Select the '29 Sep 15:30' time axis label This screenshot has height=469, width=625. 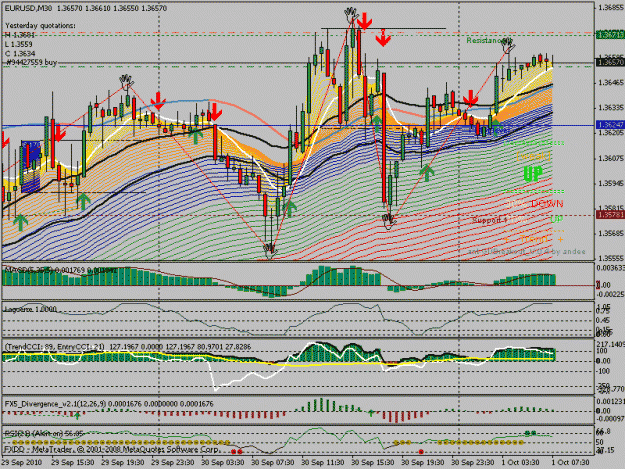[x=73, y=462]
